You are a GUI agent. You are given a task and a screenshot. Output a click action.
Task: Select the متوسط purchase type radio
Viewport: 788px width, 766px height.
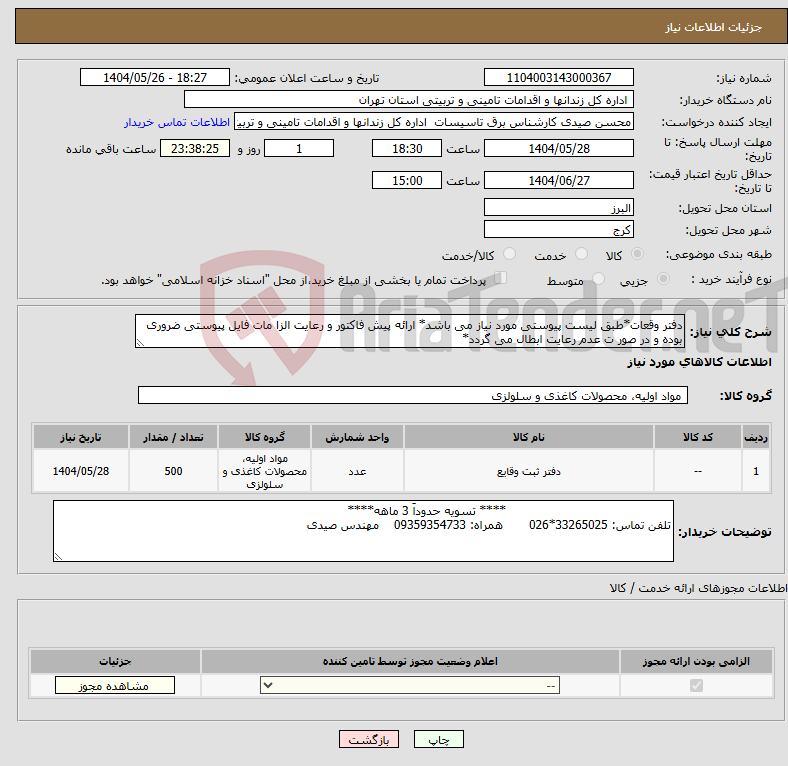click(x=598, y=279)
